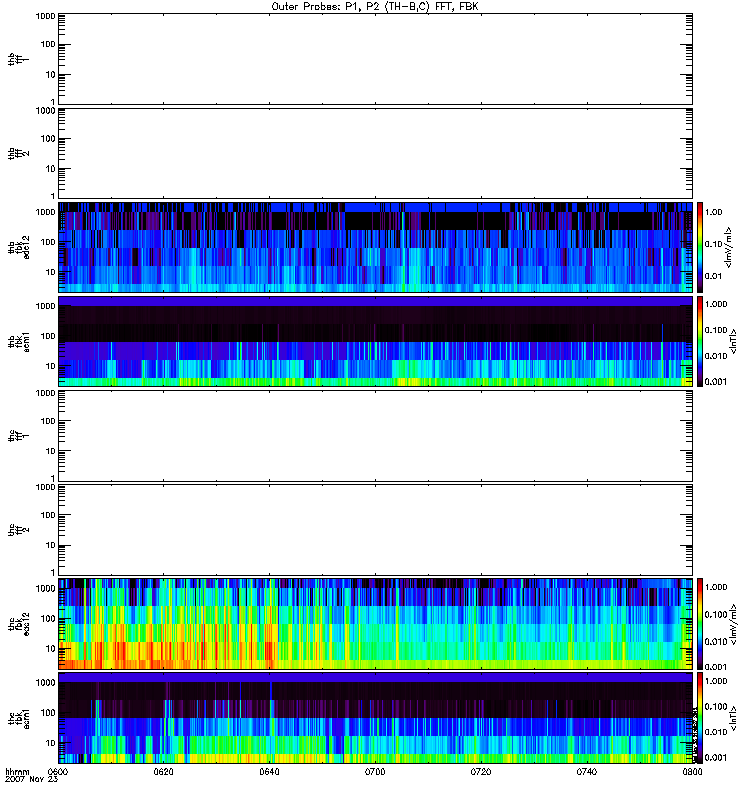Click the empty second thb FFT panel
Image resolution: width=750 pixels, height=800 pixels.
pyautogui.click(x=375, y=152)
